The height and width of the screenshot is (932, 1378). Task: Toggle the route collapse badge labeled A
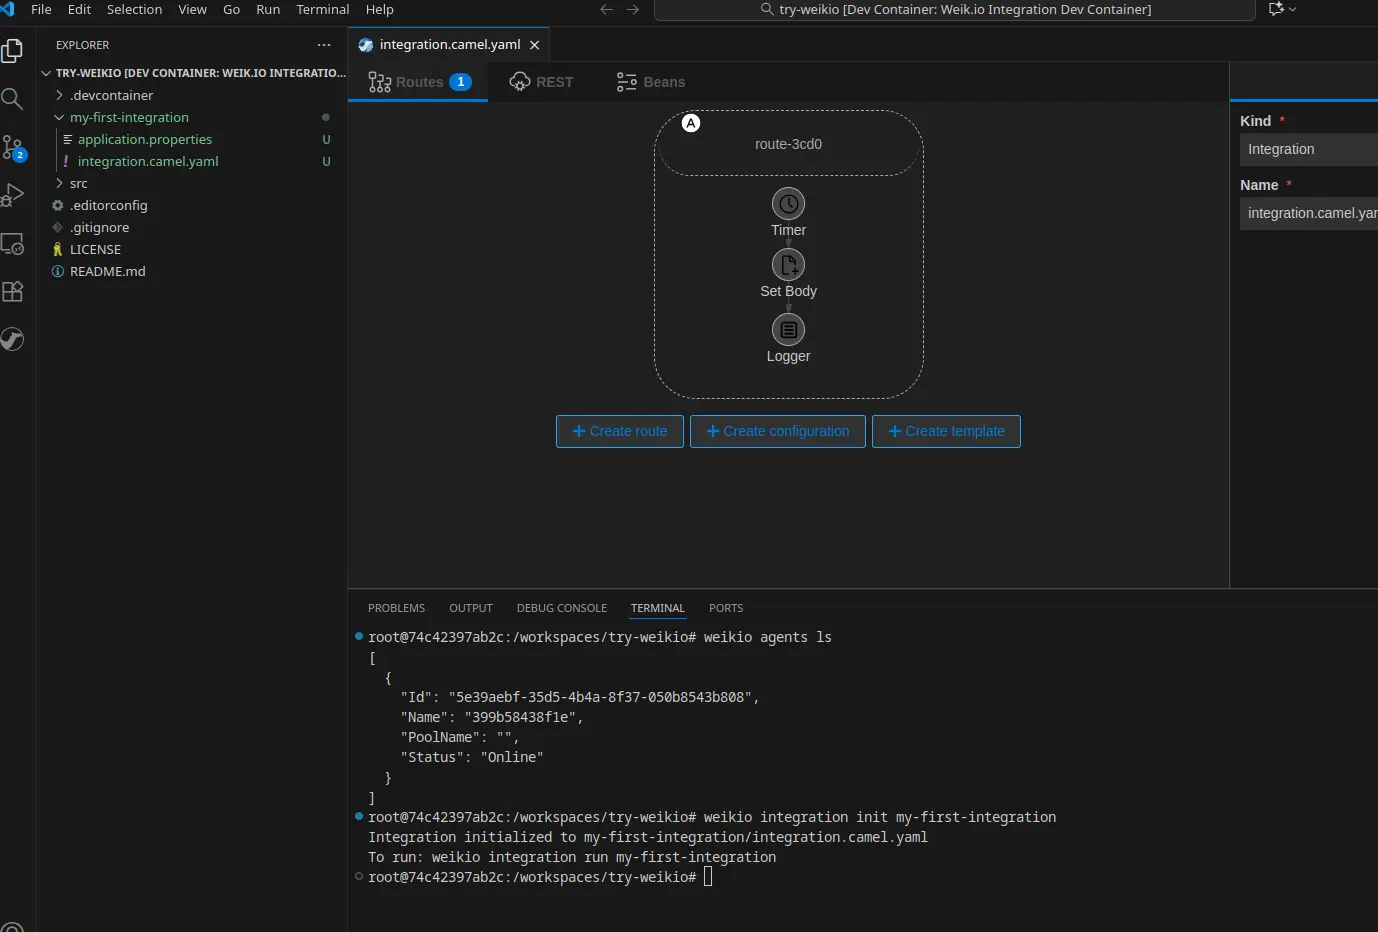coord(690,122)
